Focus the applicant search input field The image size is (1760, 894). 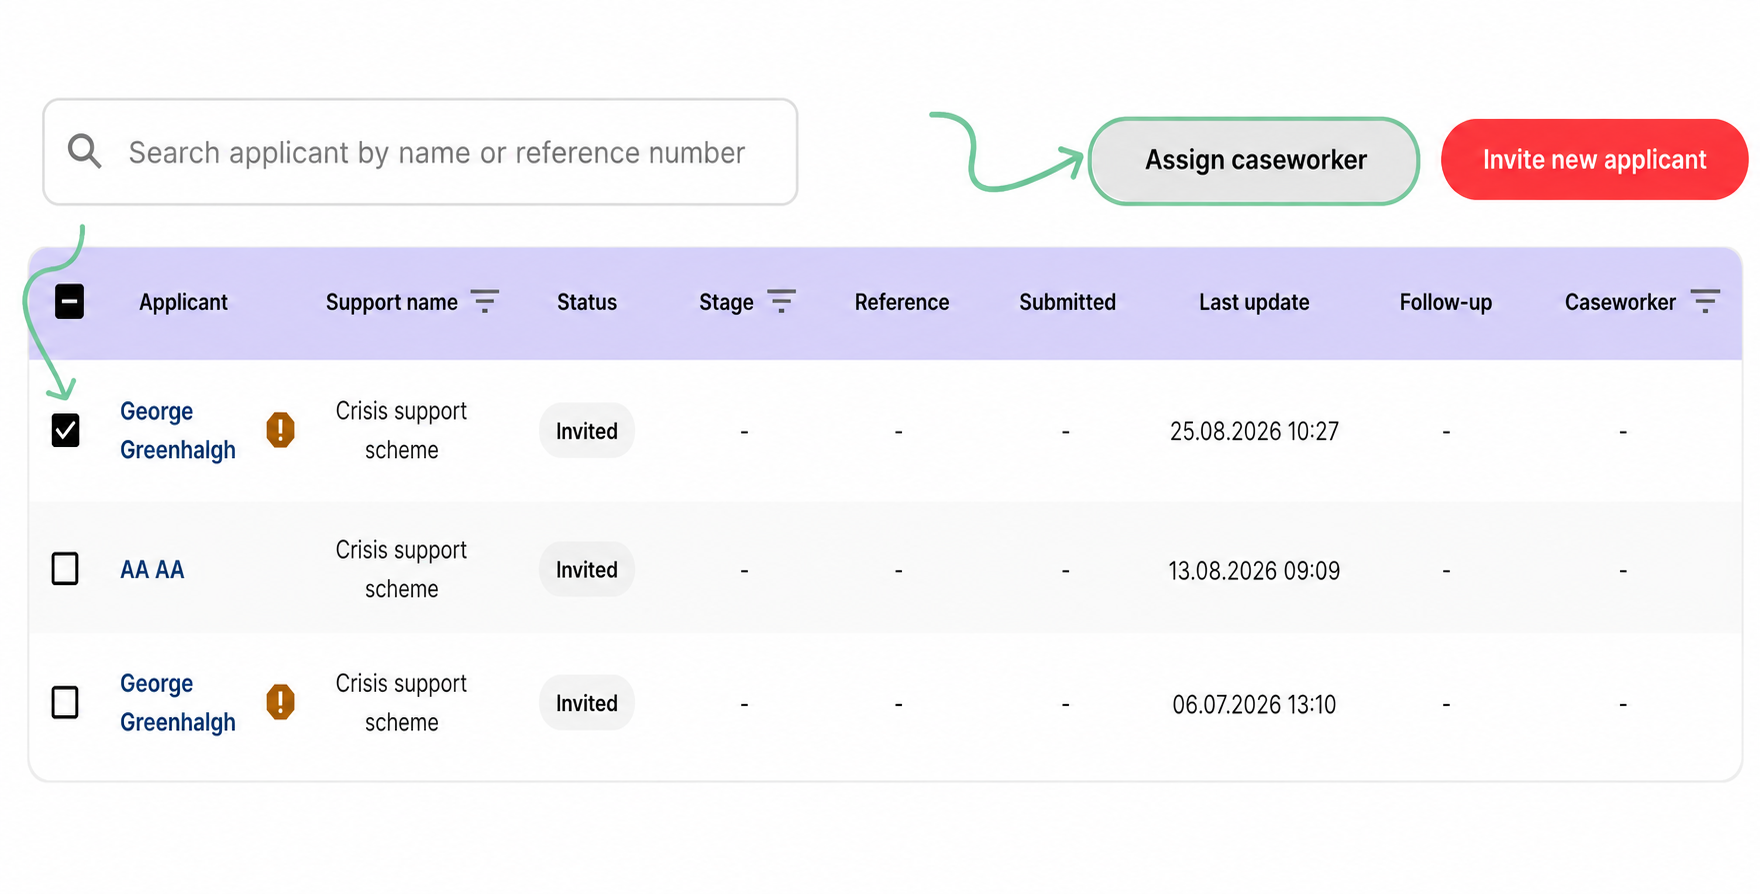420,152
